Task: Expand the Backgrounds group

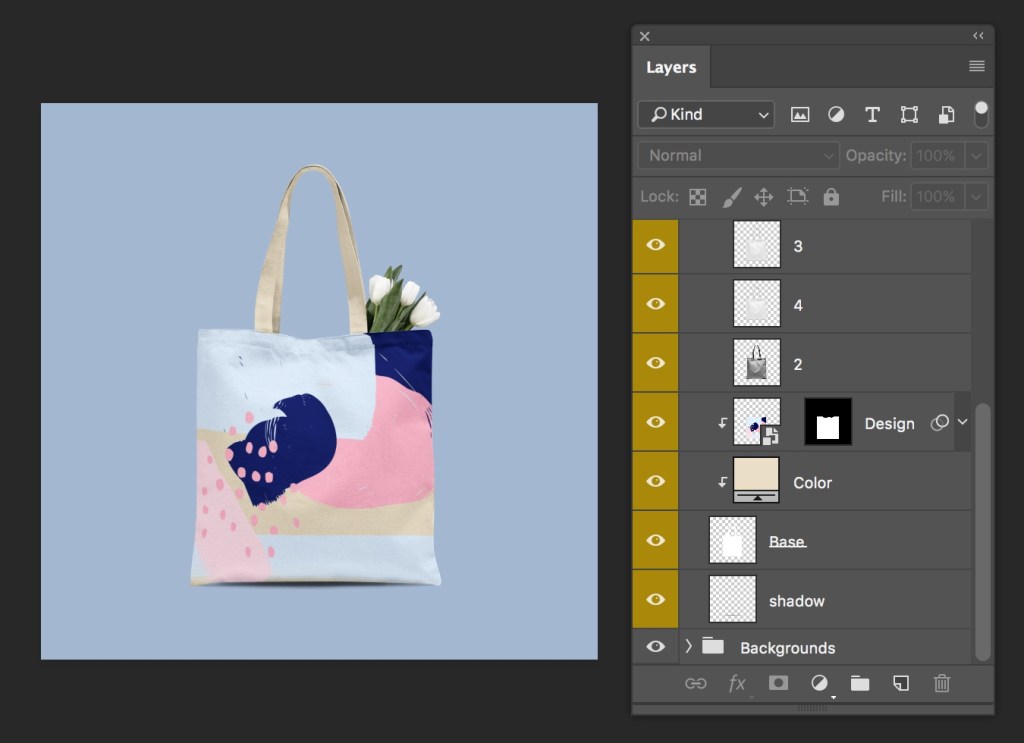Action: [x=686, y=647]
